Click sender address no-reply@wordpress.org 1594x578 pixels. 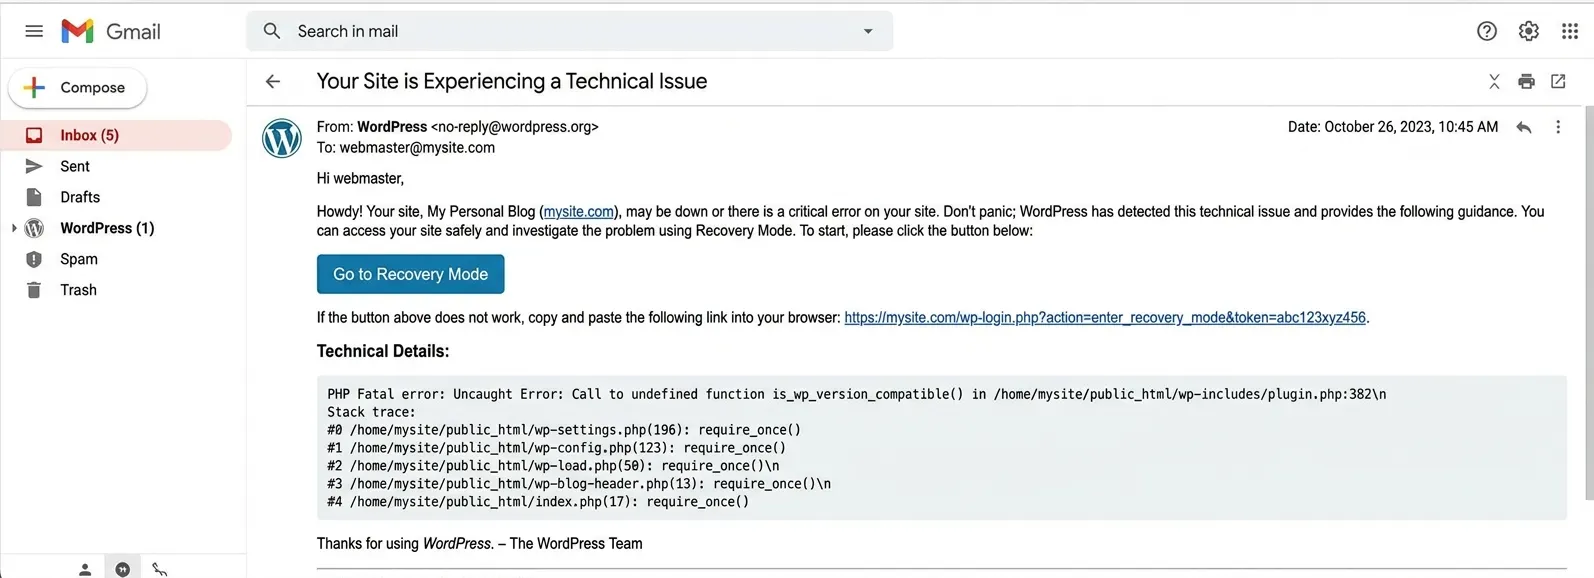coord(515,127)
